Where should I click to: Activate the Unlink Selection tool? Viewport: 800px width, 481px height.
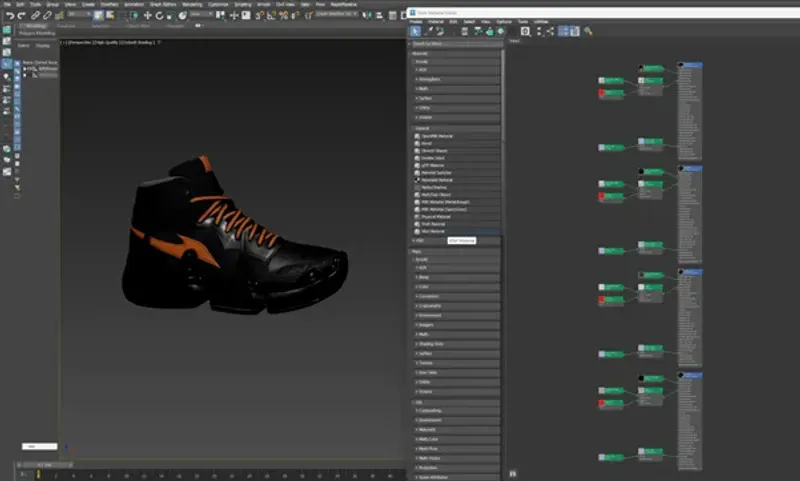tap(47, 16)
